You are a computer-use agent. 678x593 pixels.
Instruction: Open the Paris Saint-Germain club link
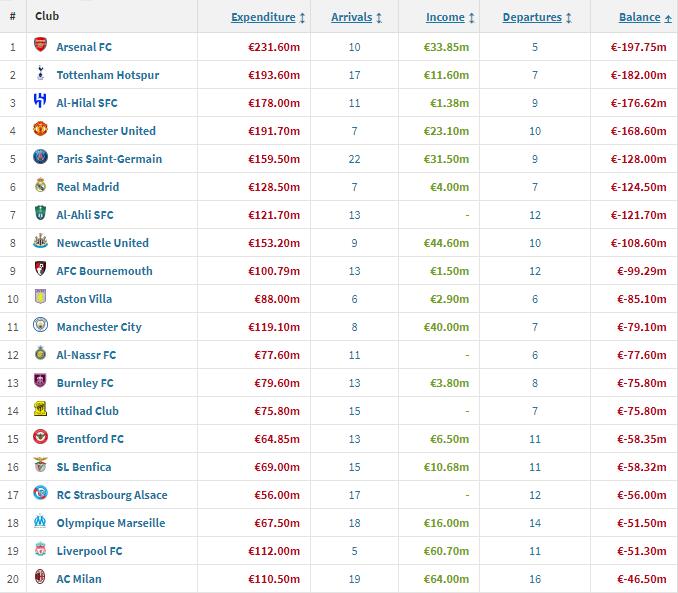[x=109, y=159]
